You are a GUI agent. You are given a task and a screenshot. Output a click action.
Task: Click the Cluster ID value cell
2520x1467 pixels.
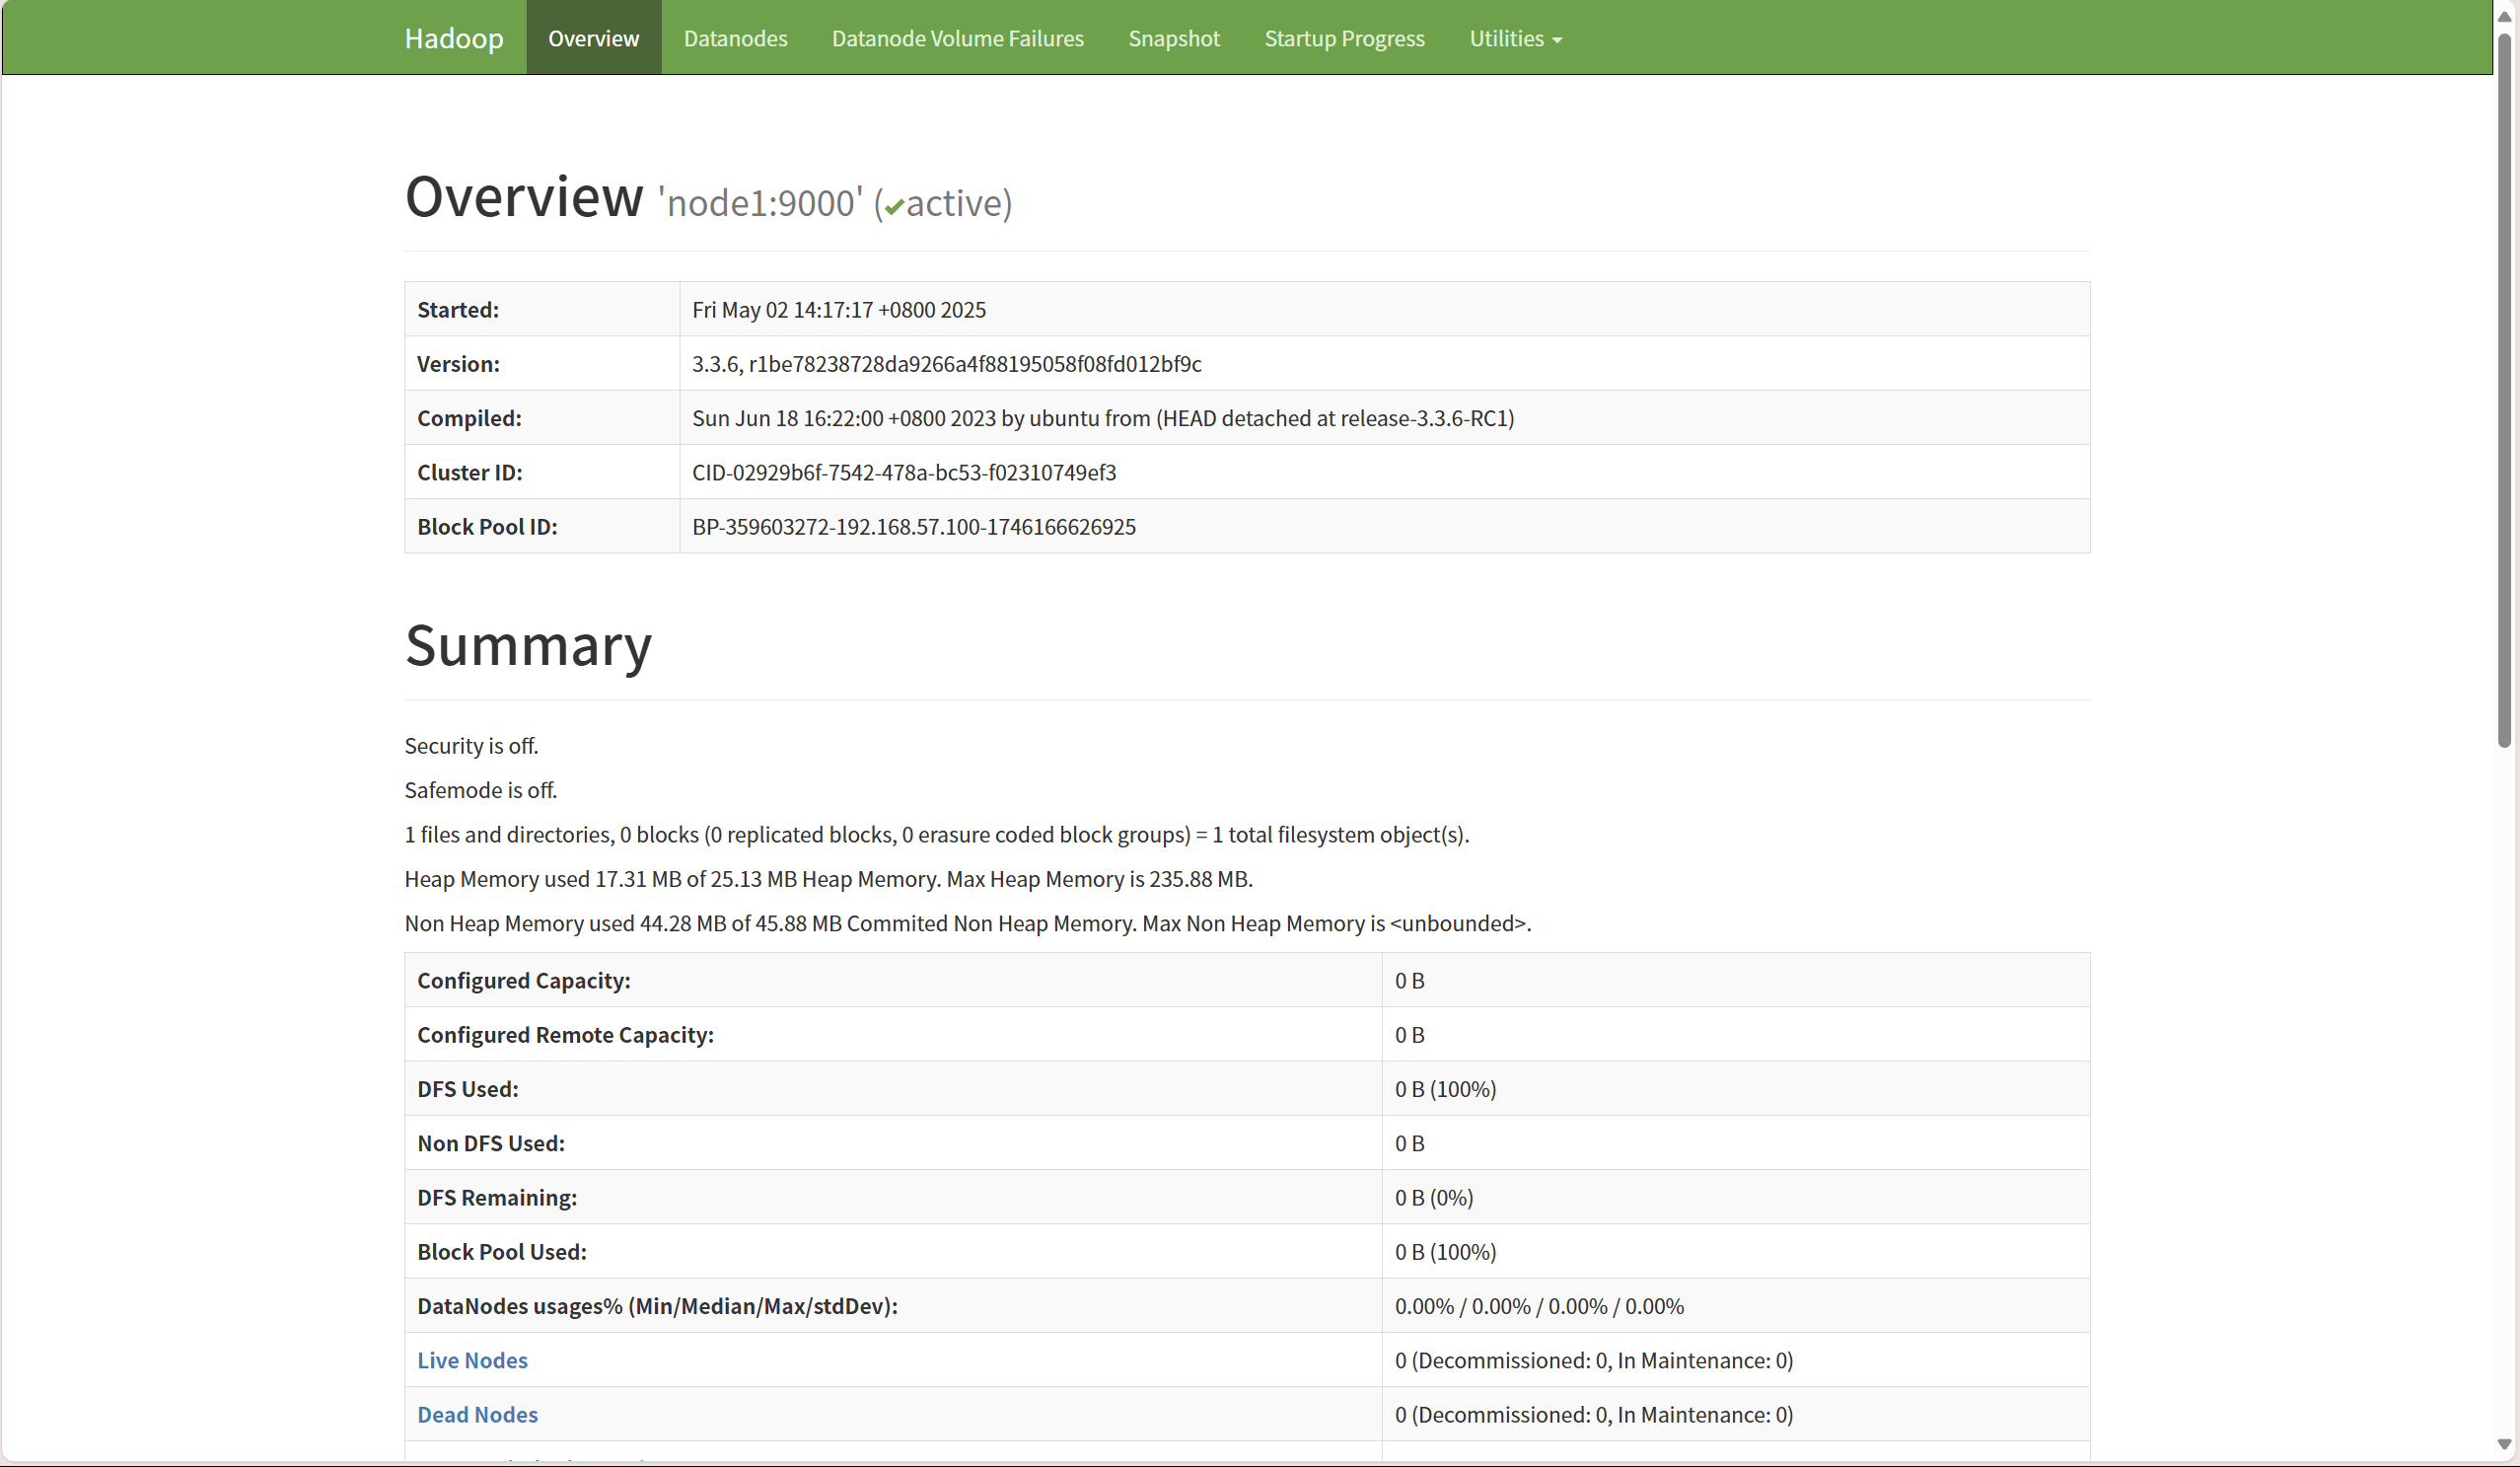(903, 472)
